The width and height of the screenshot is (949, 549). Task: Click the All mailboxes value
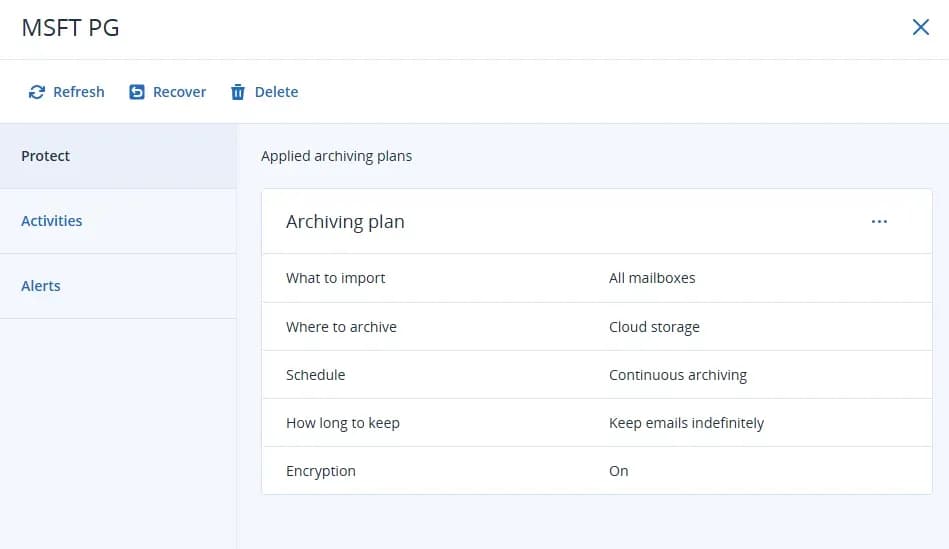(652, 278)
